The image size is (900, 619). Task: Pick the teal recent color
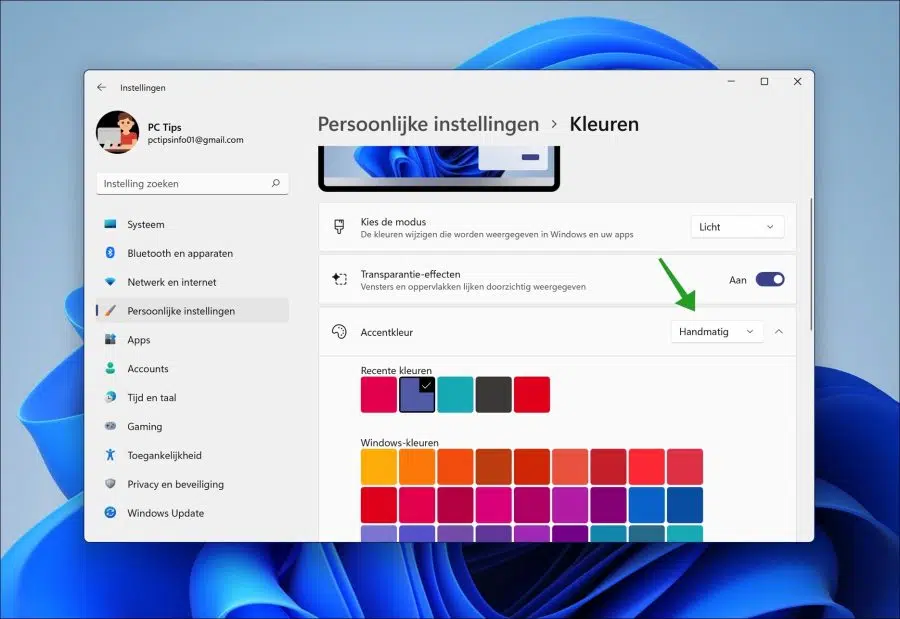[455, 394]
